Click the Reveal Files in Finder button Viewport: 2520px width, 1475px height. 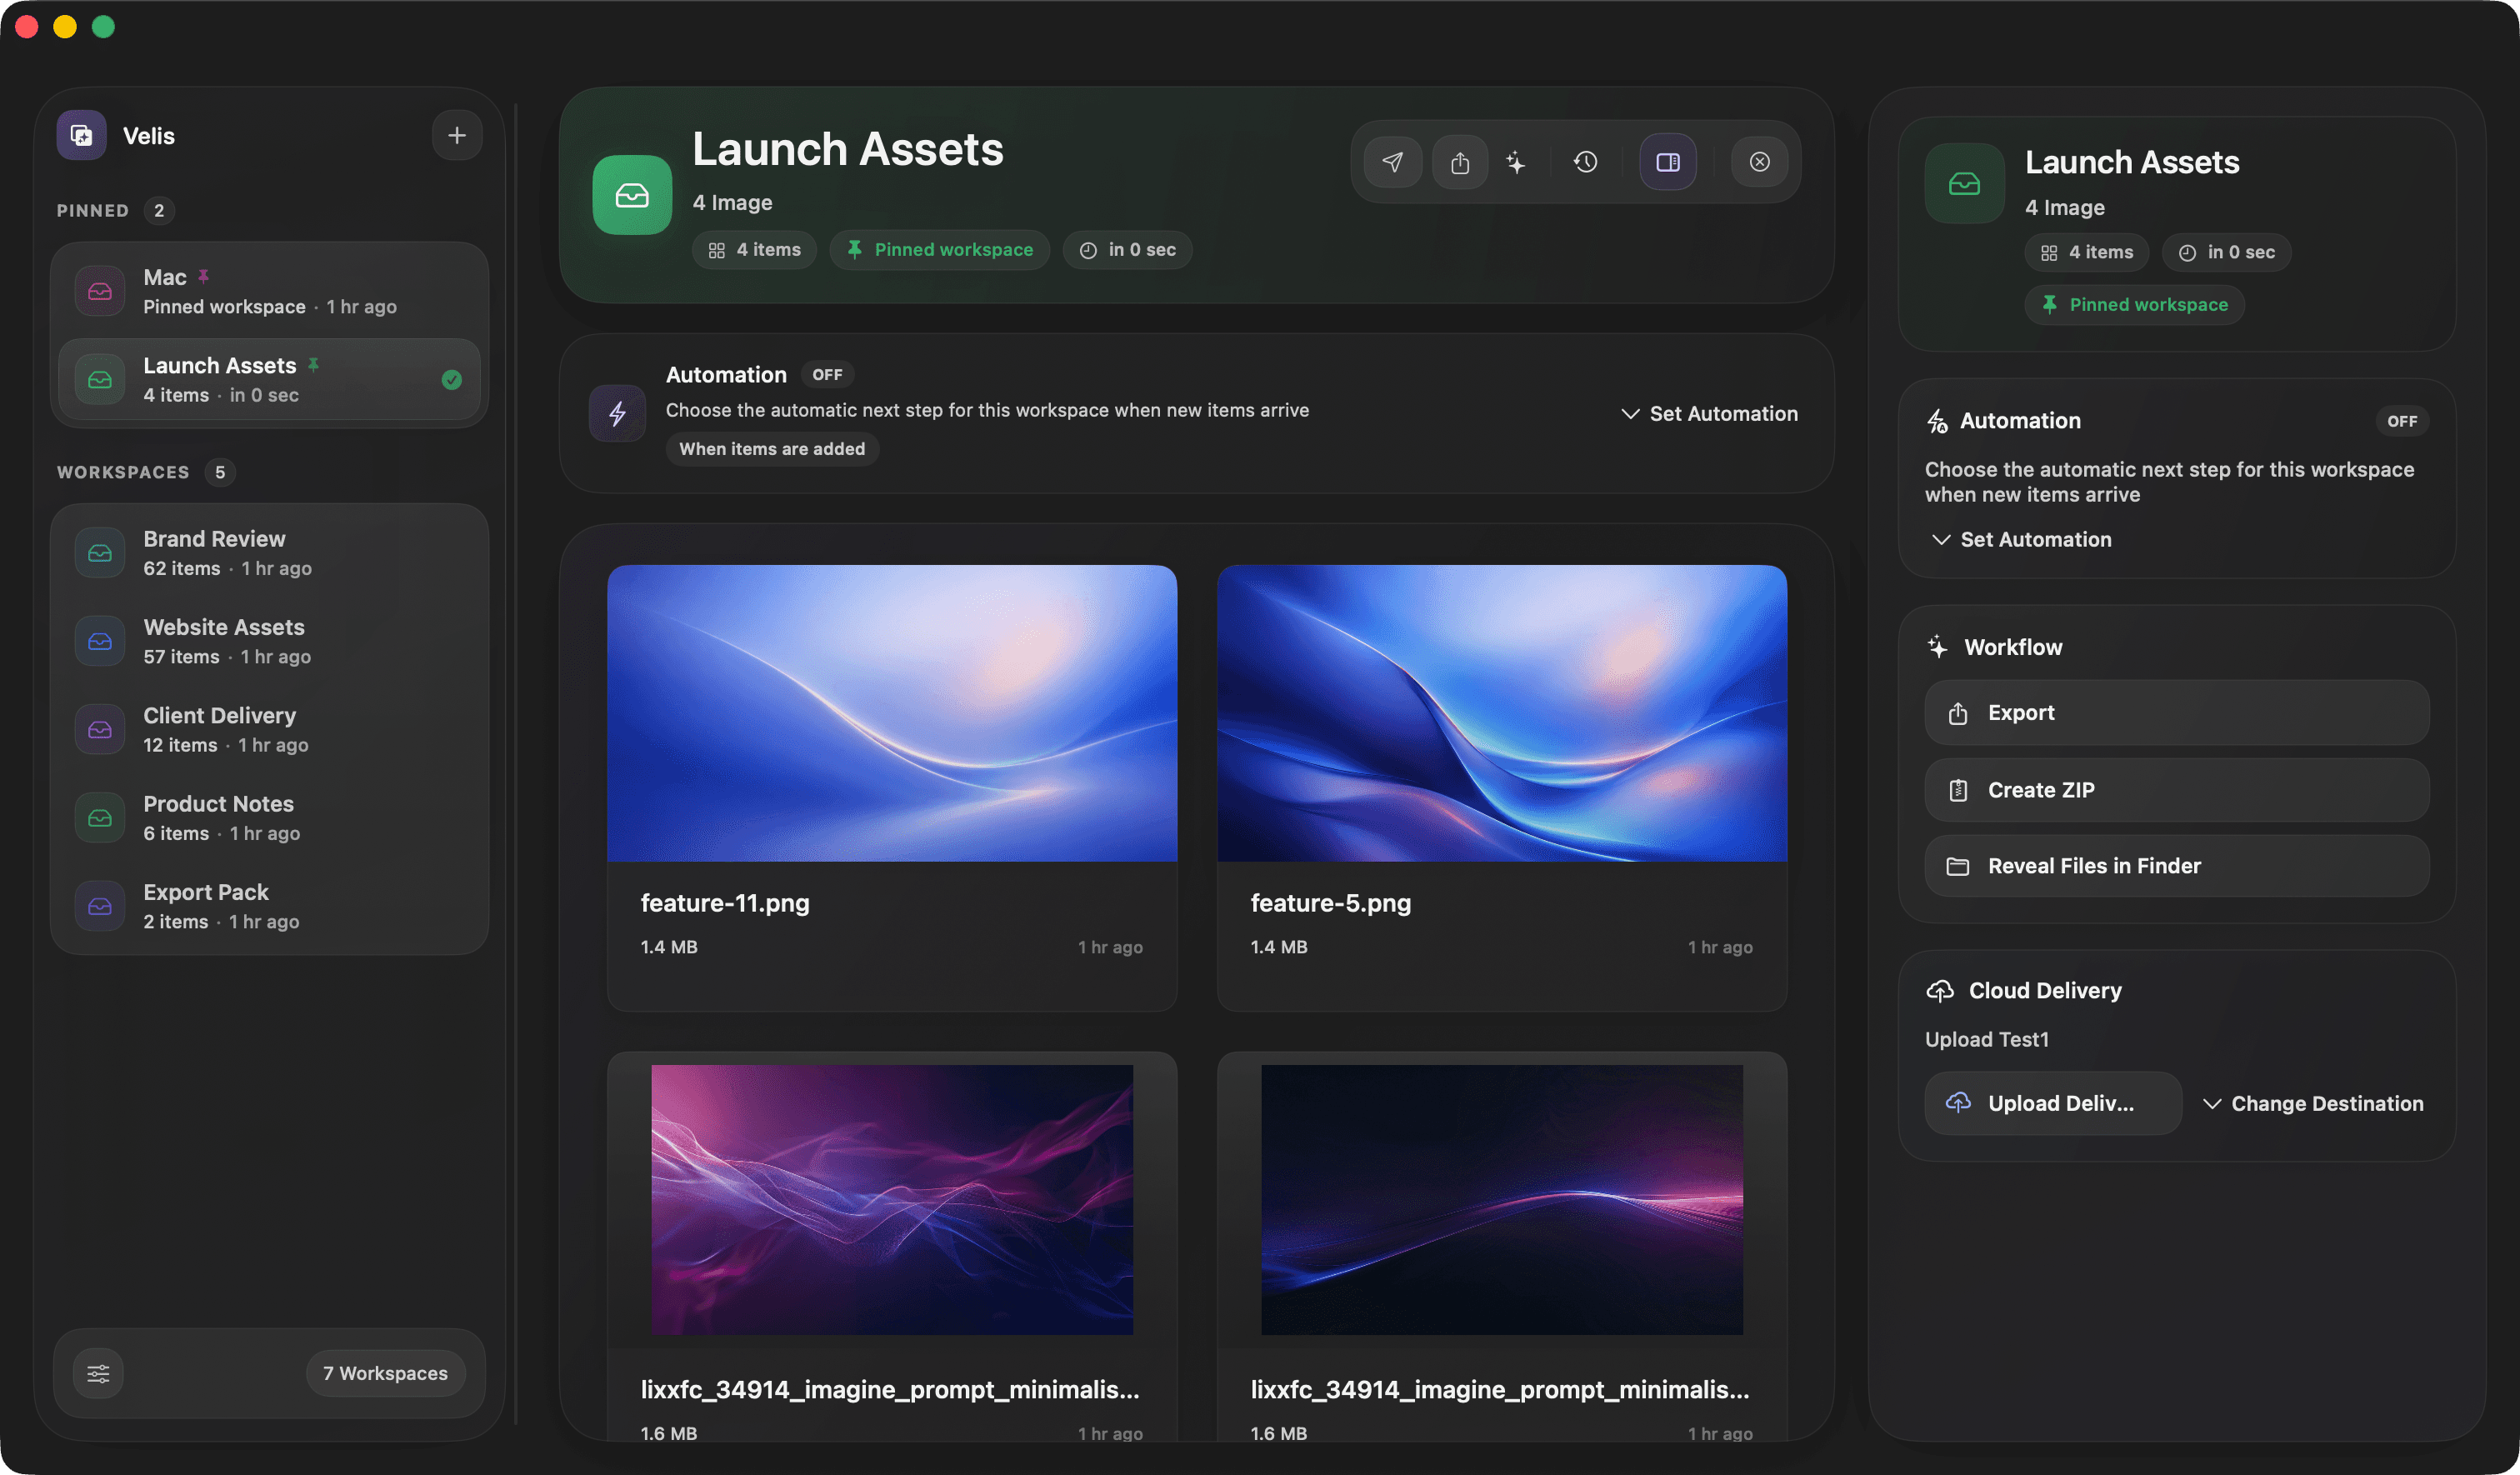(2176, 866)
